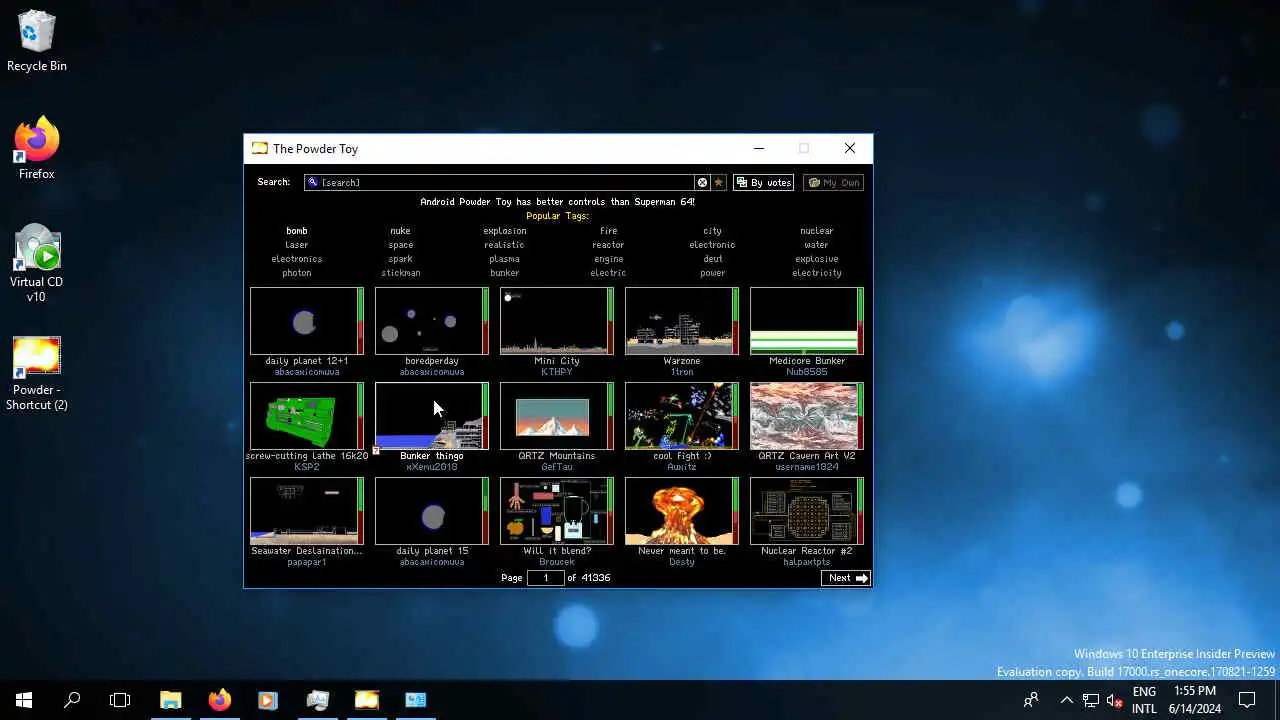Select the city tag
The image size is (1280, 720).
[x=712, y=231]
